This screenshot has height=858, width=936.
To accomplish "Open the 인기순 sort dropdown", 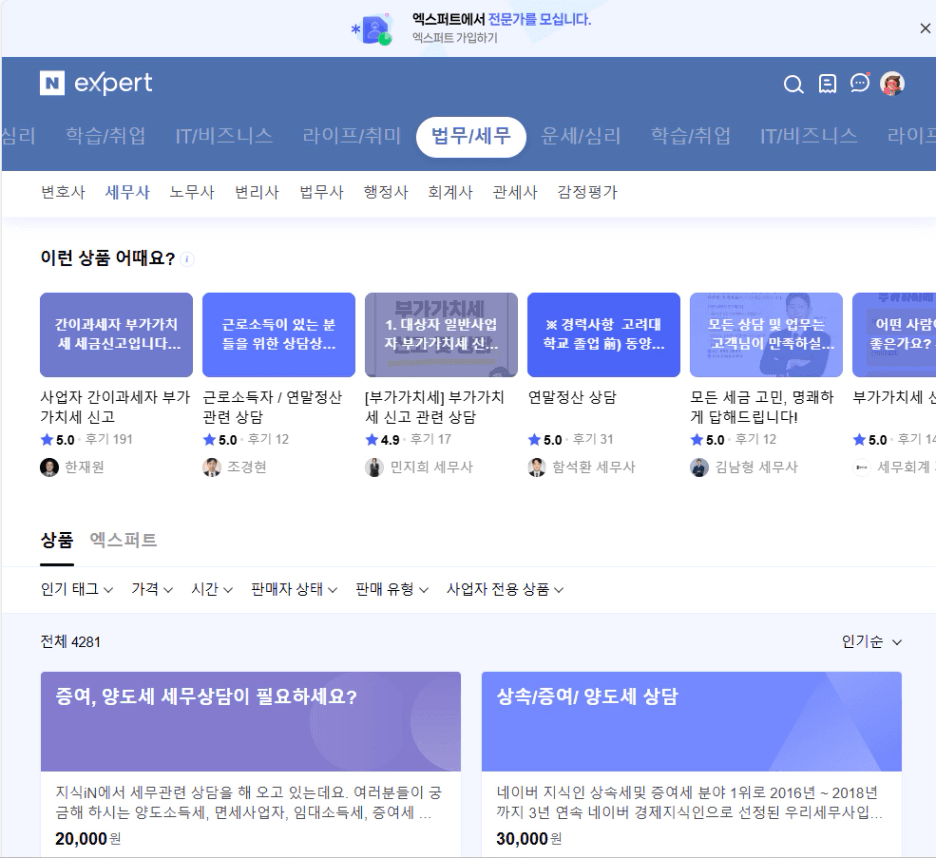I will (872, 642).
